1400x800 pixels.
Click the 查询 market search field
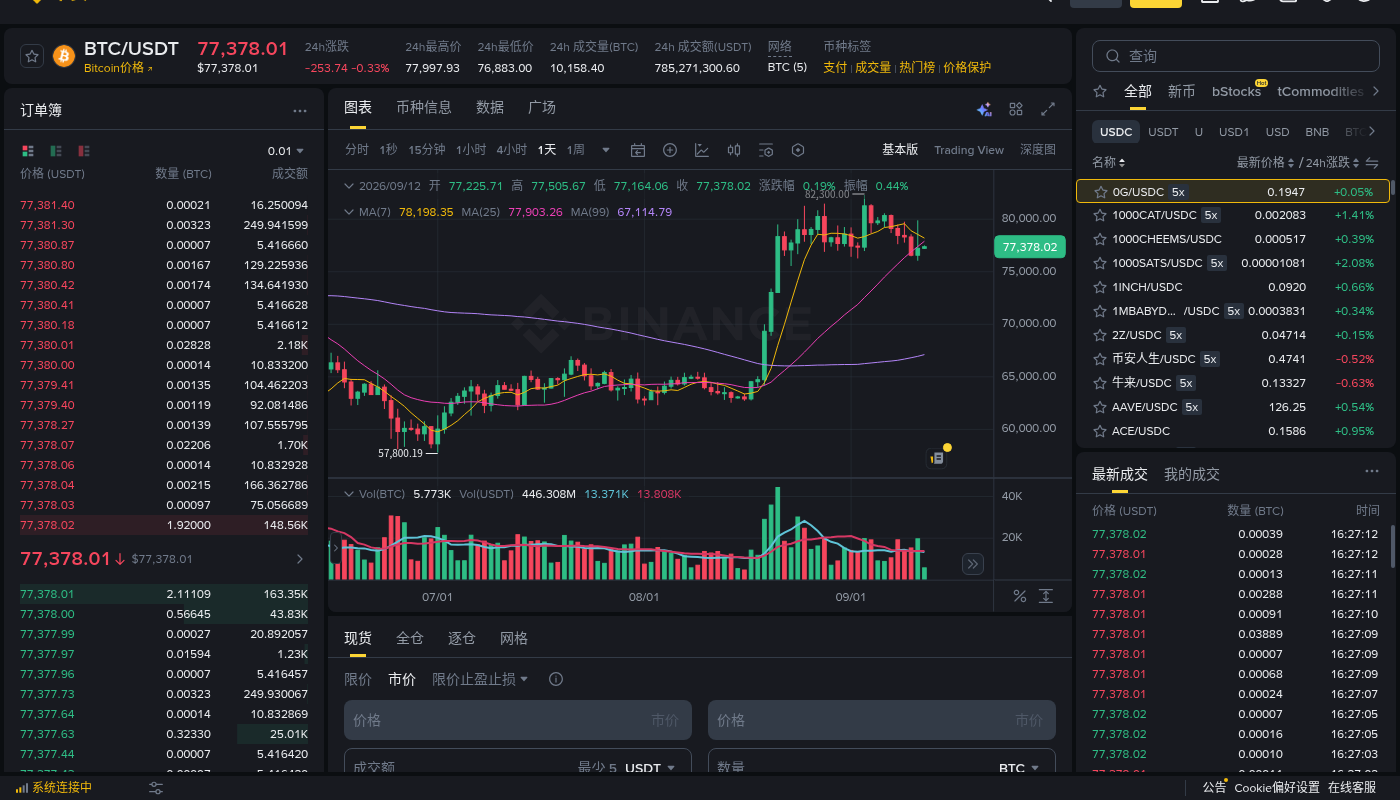click(x=1237, y=56)
